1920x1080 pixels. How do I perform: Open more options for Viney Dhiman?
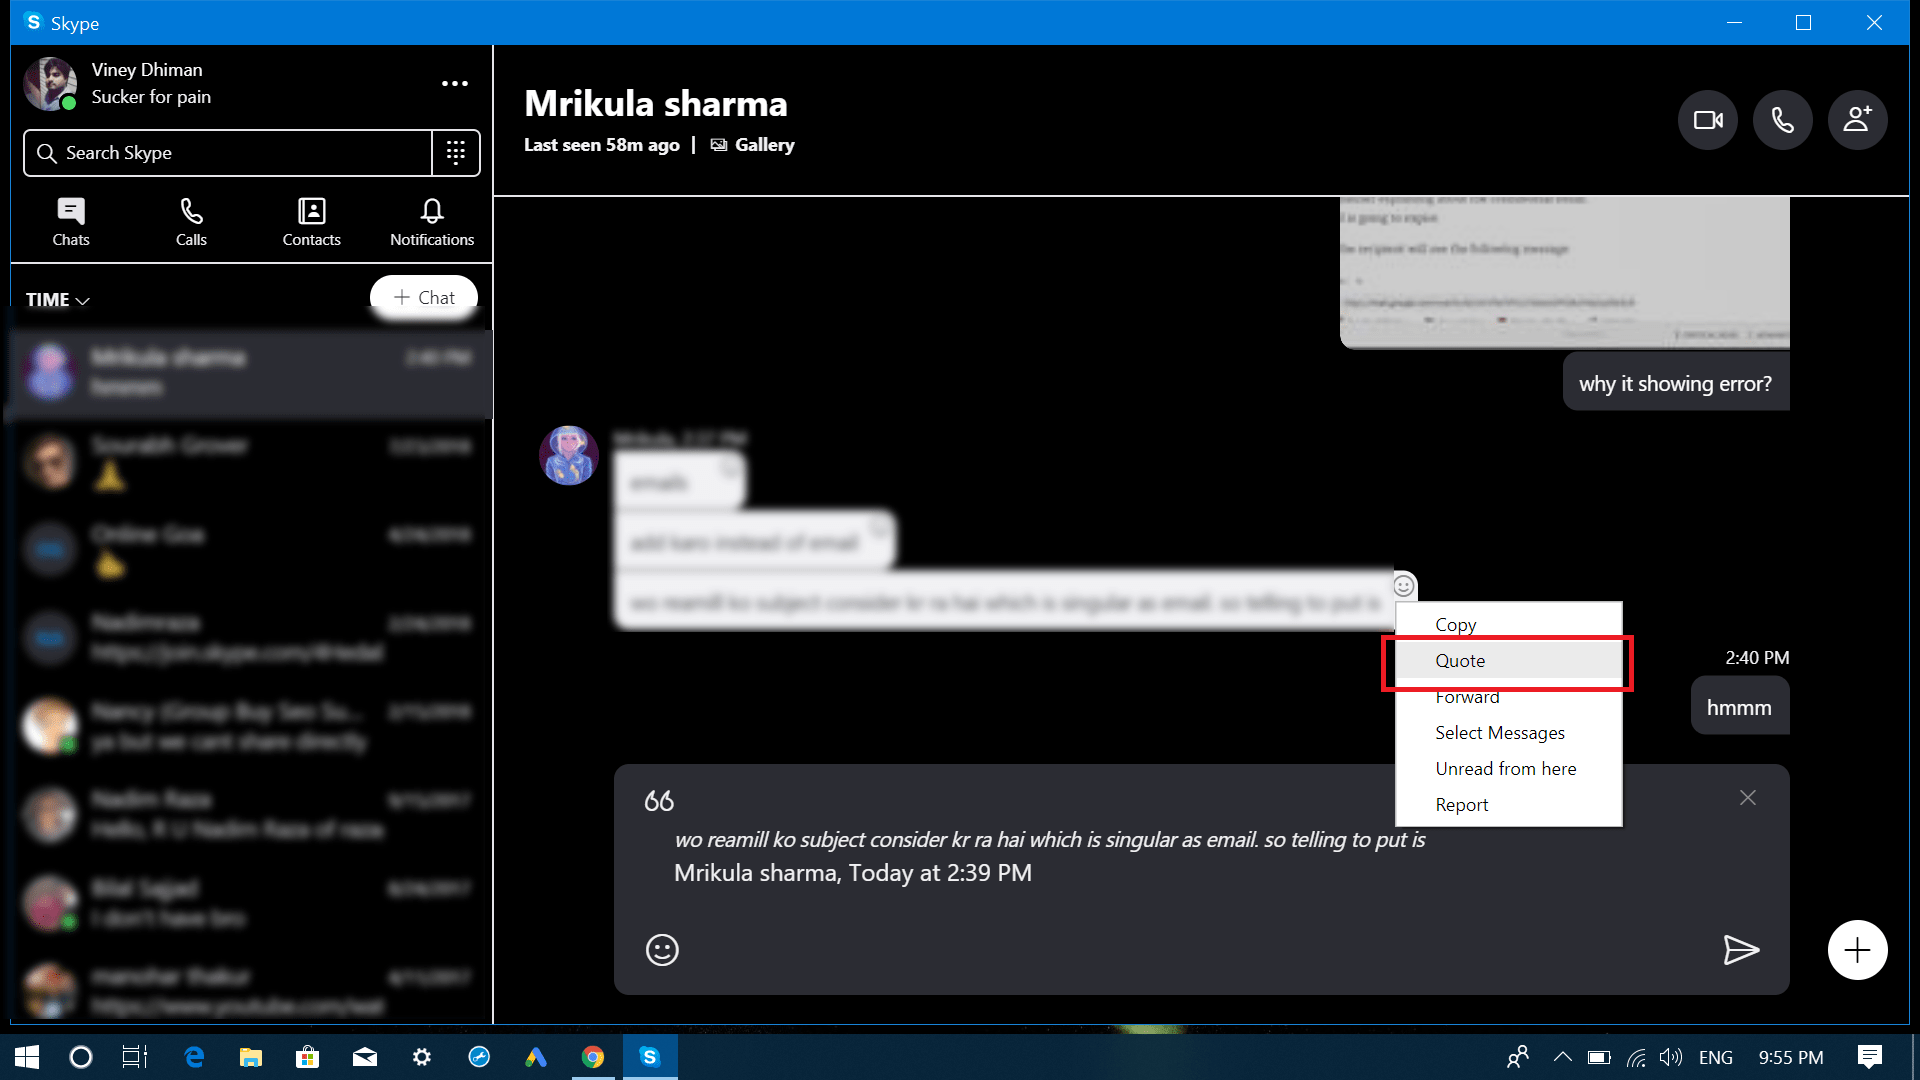[455, 84]
